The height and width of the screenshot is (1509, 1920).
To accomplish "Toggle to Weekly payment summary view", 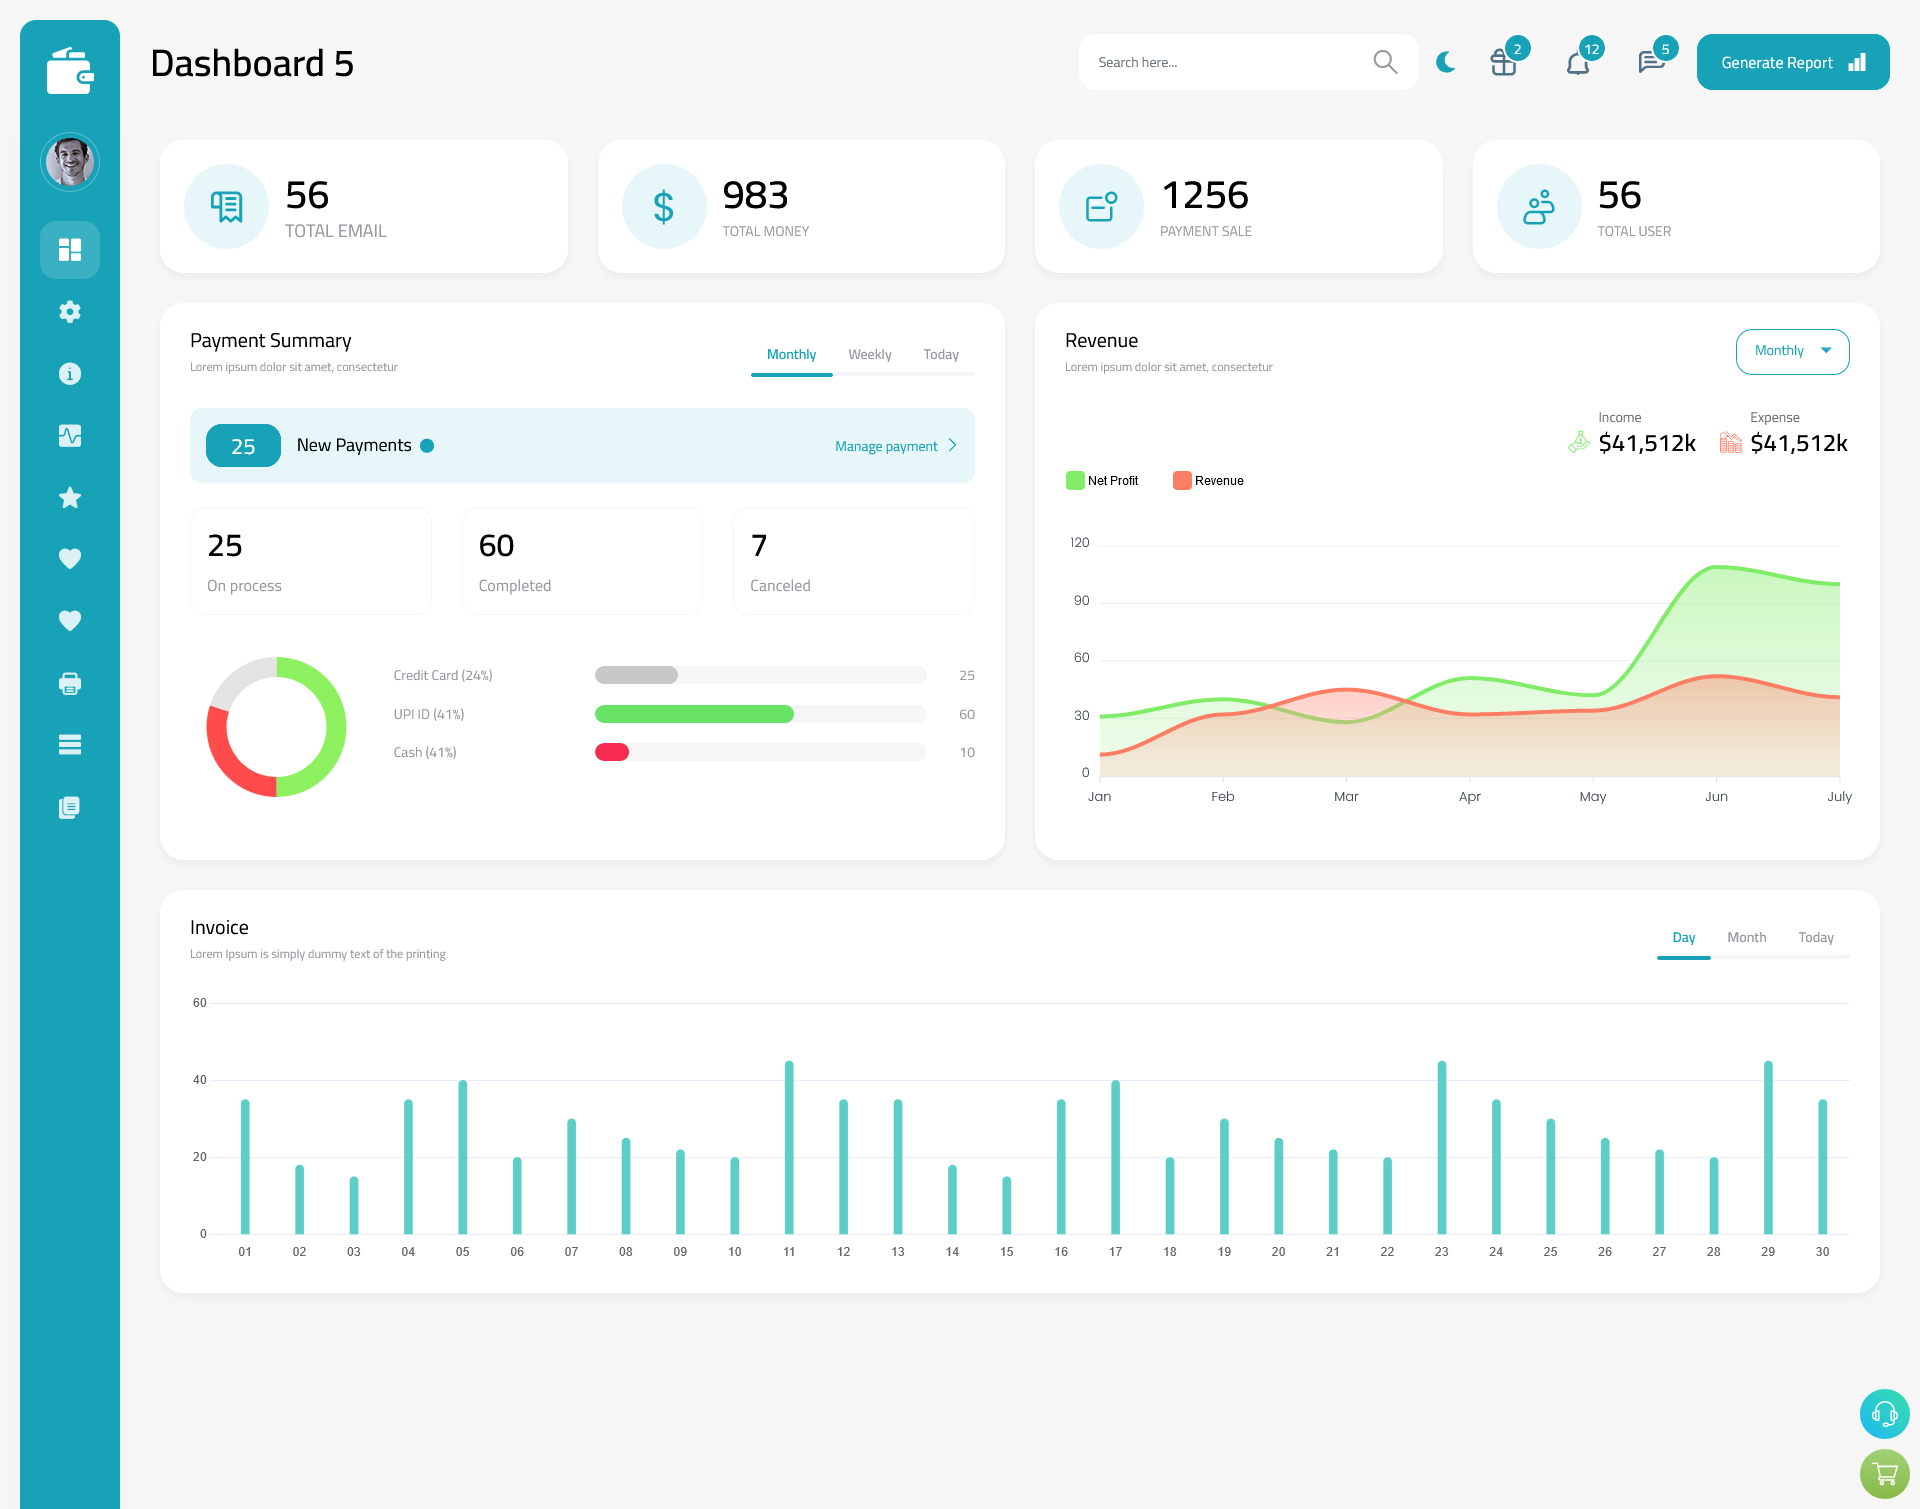I will [x=868, y=352].
